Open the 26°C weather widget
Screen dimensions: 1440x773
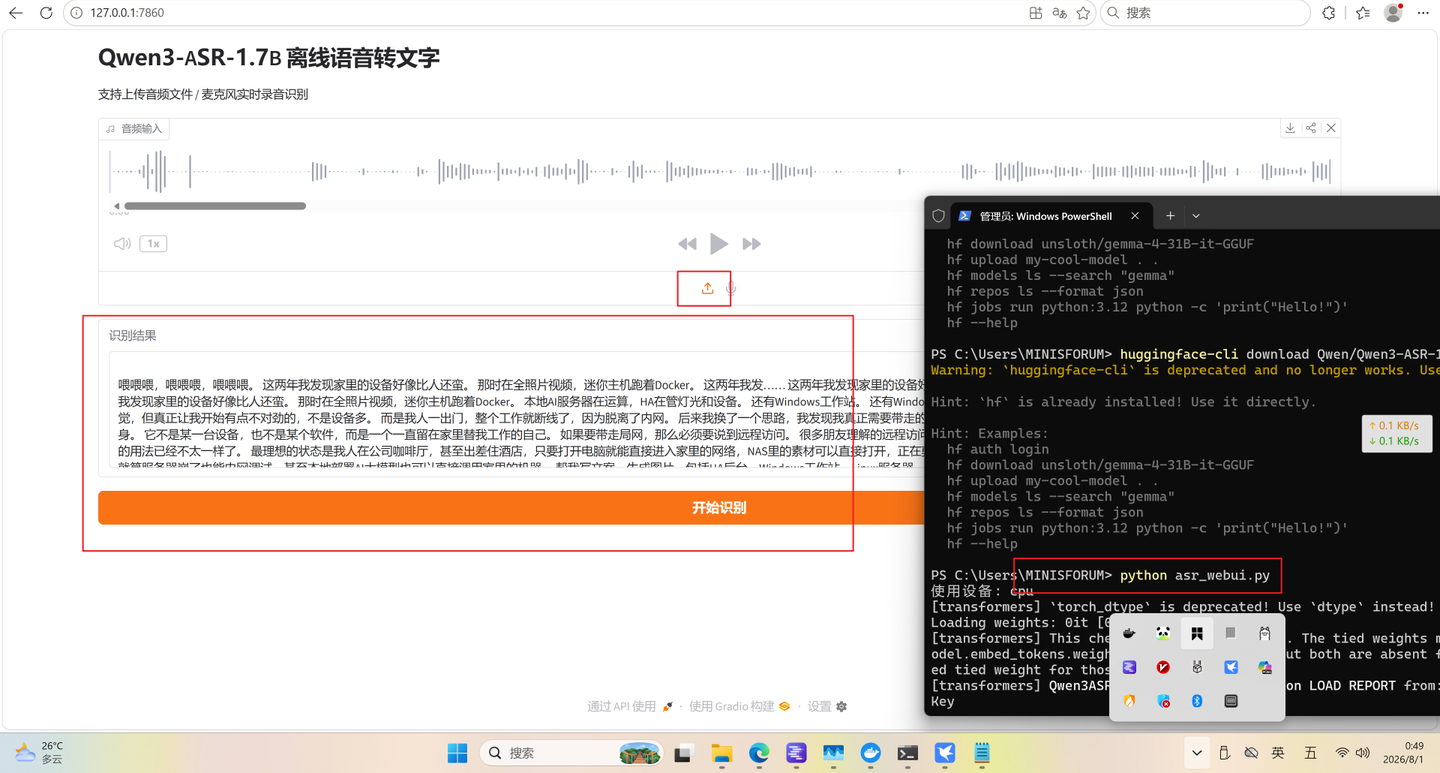click(40, 753)
